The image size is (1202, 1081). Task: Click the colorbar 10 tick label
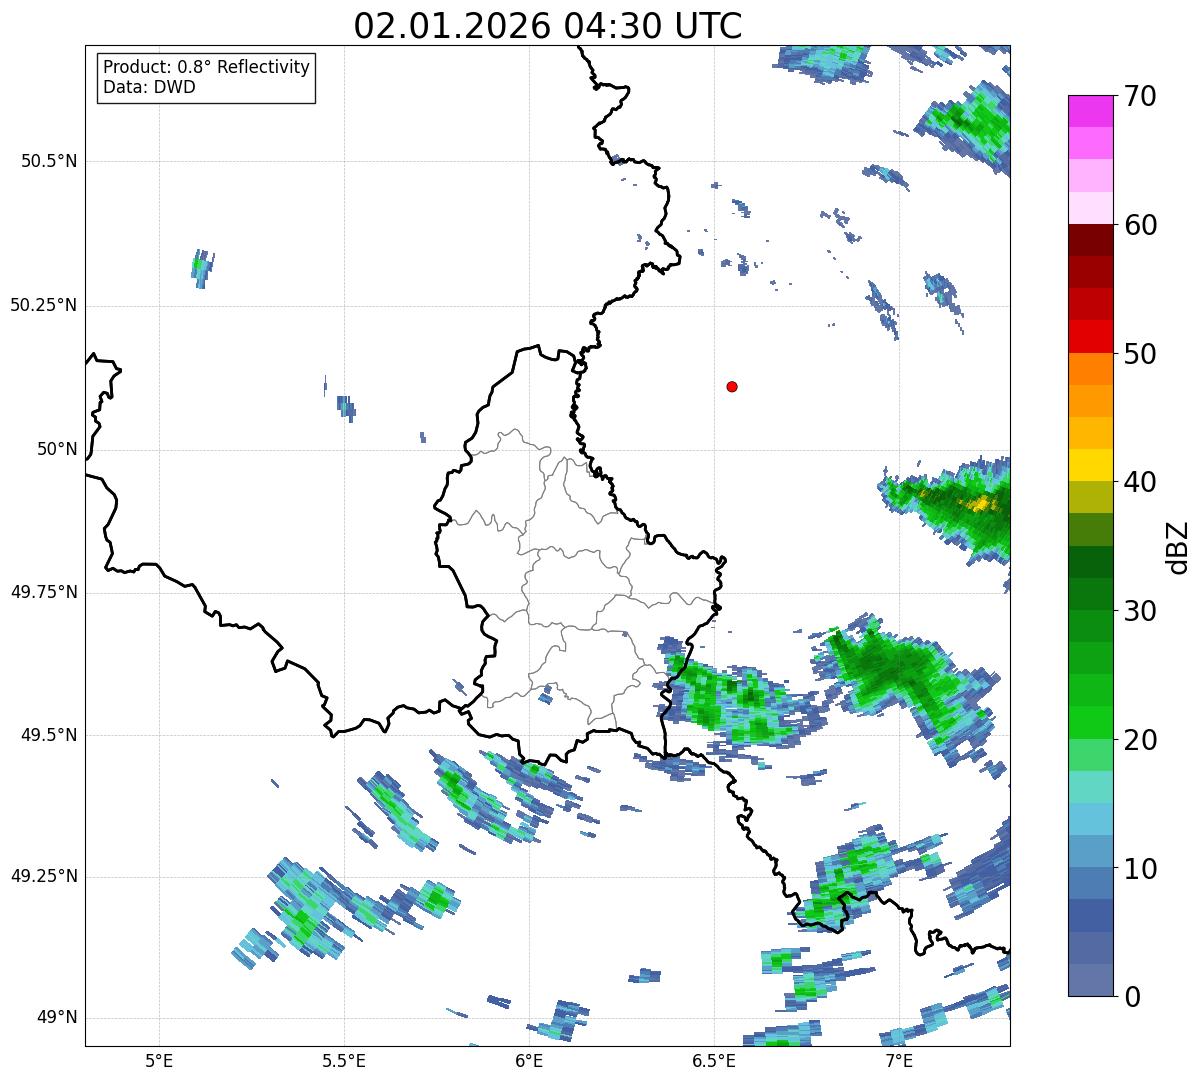(1140, 869)
